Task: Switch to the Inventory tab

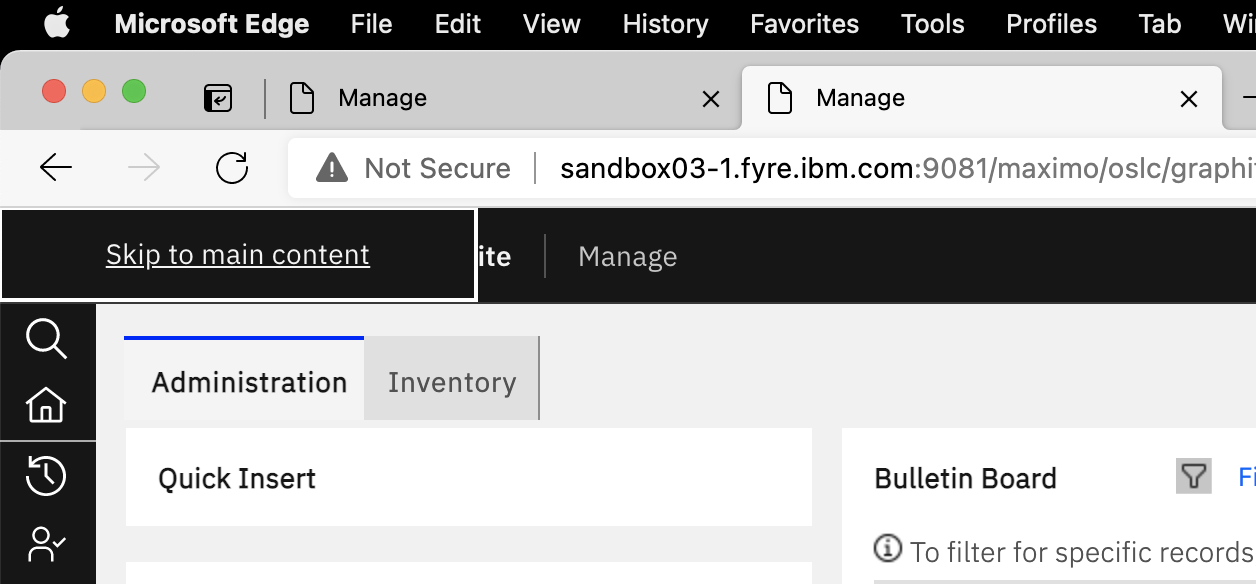Action: click(x=451, y=381)
